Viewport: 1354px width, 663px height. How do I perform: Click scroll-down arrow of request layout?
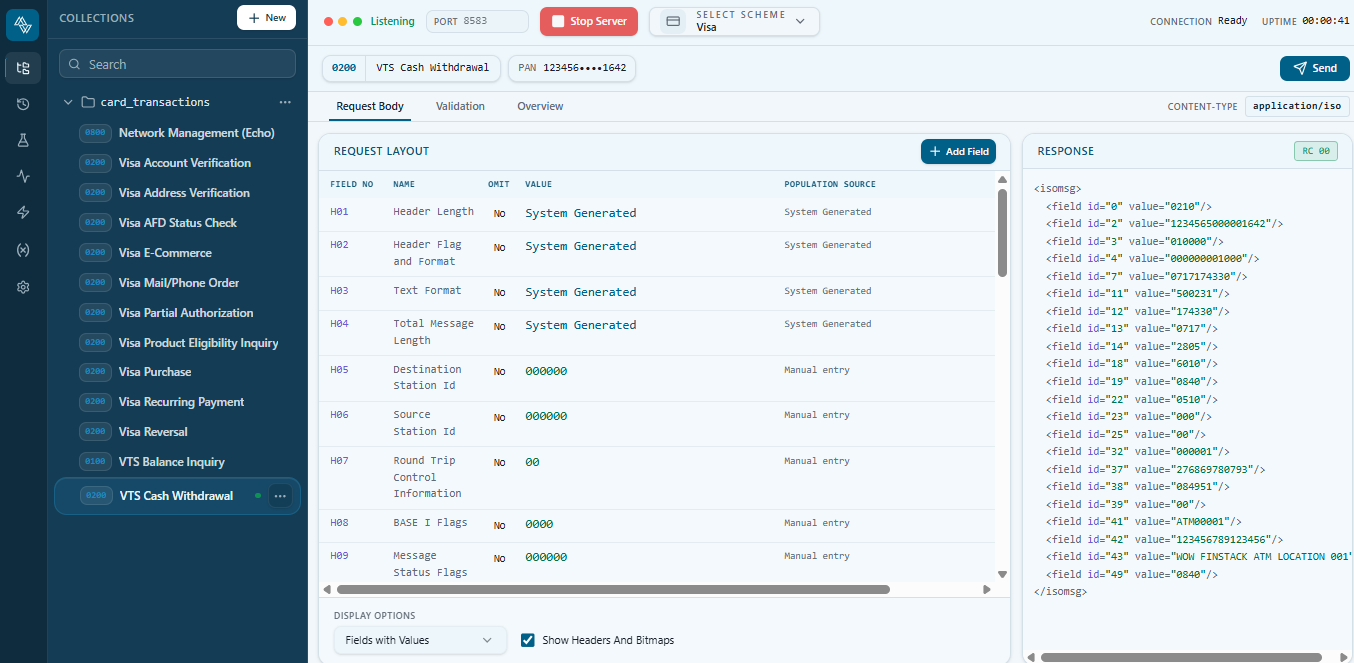[1003, 574]
